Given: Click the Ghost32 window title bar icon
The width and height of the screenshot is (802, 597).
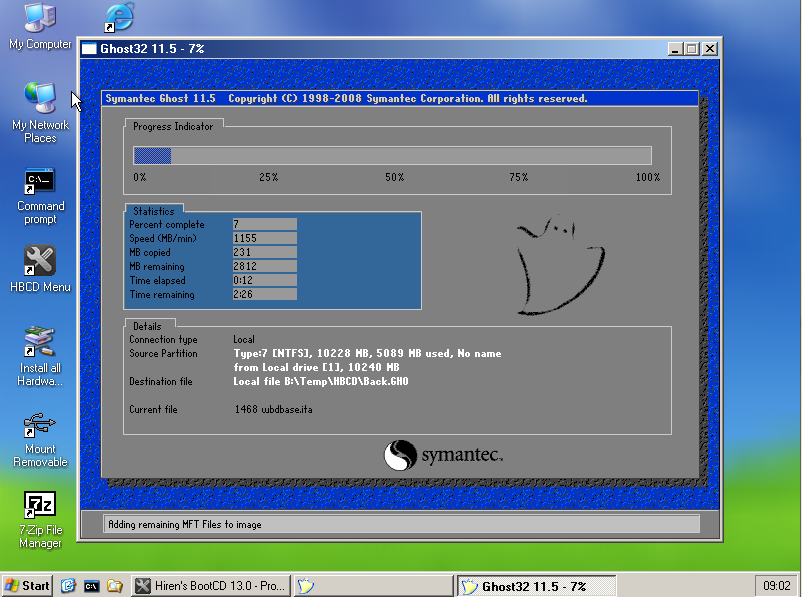Looking at the screenshot, I should tap(89, 49).
